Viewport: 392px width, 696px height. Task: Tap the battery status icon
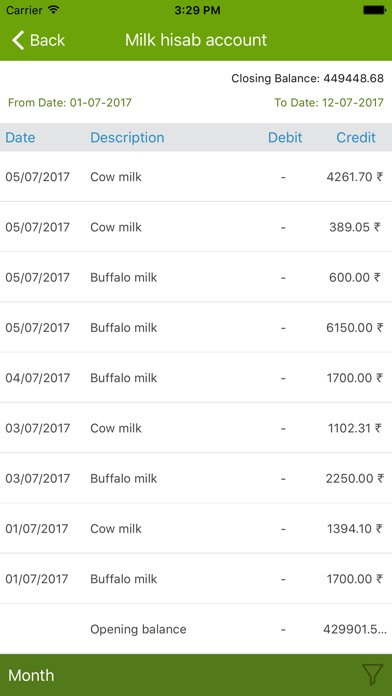pyautogui.click(x=374, y=10)
